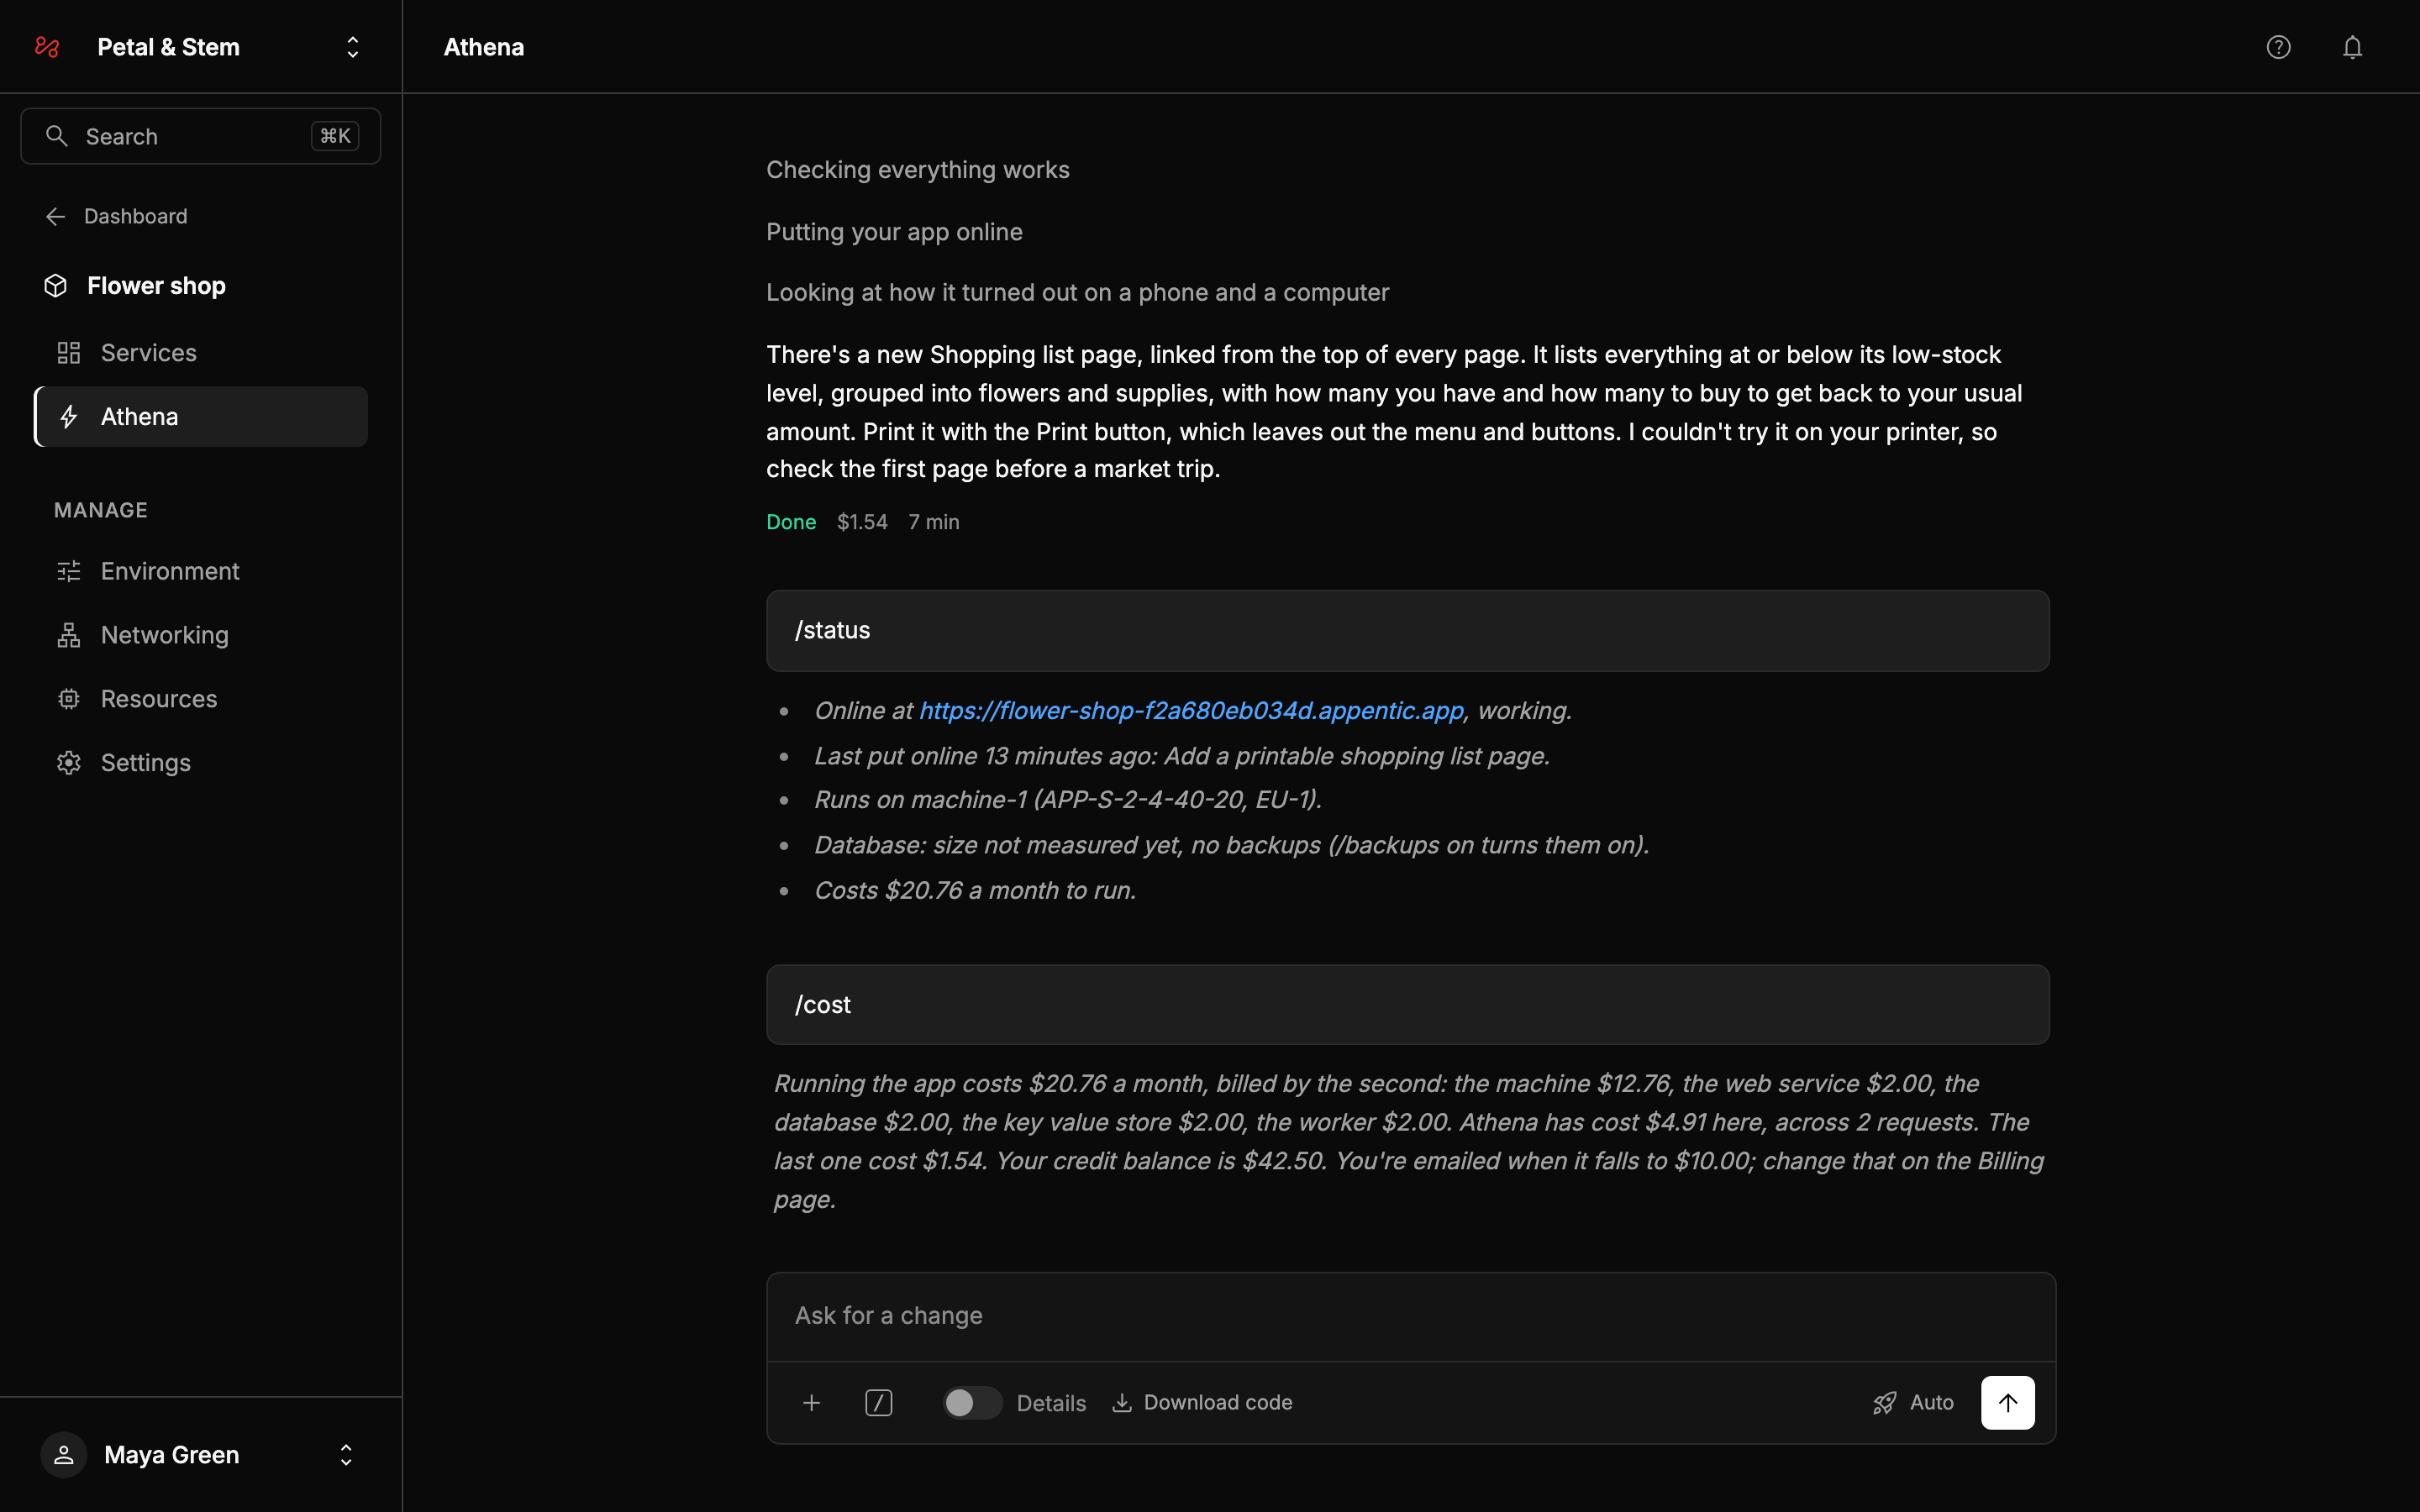
Task: Open project Settings
Action: 200,763
